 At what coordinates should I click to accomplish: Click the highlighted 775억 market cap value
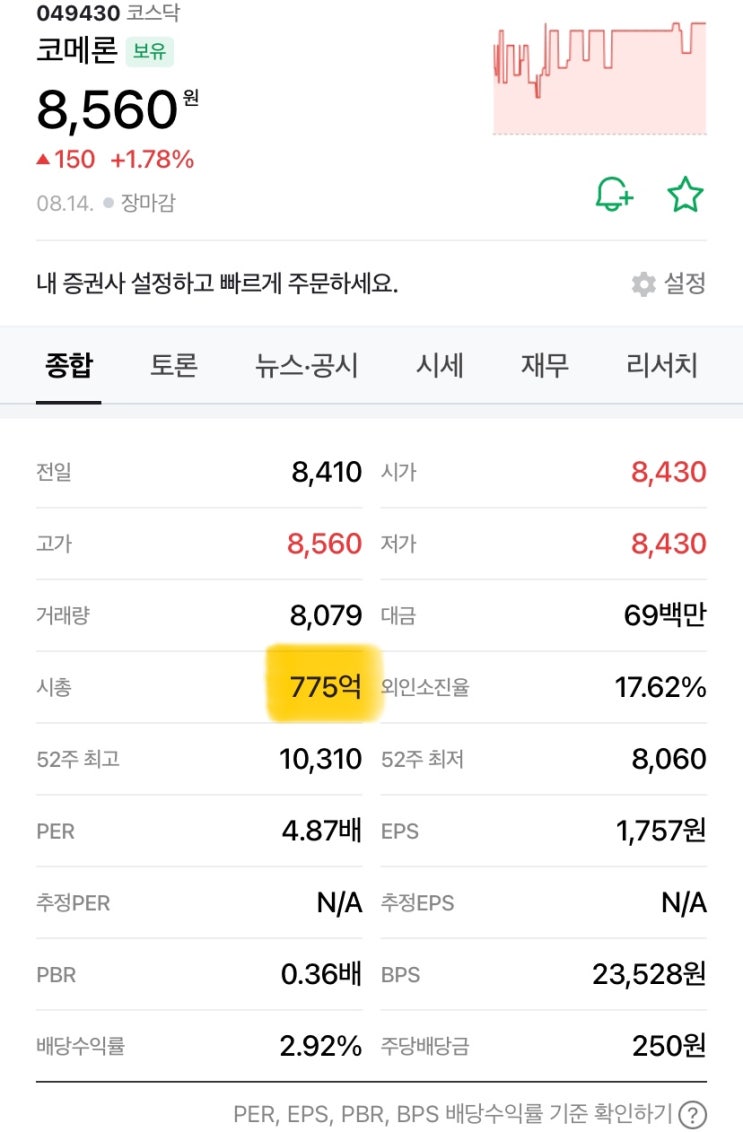click(325, 687)
